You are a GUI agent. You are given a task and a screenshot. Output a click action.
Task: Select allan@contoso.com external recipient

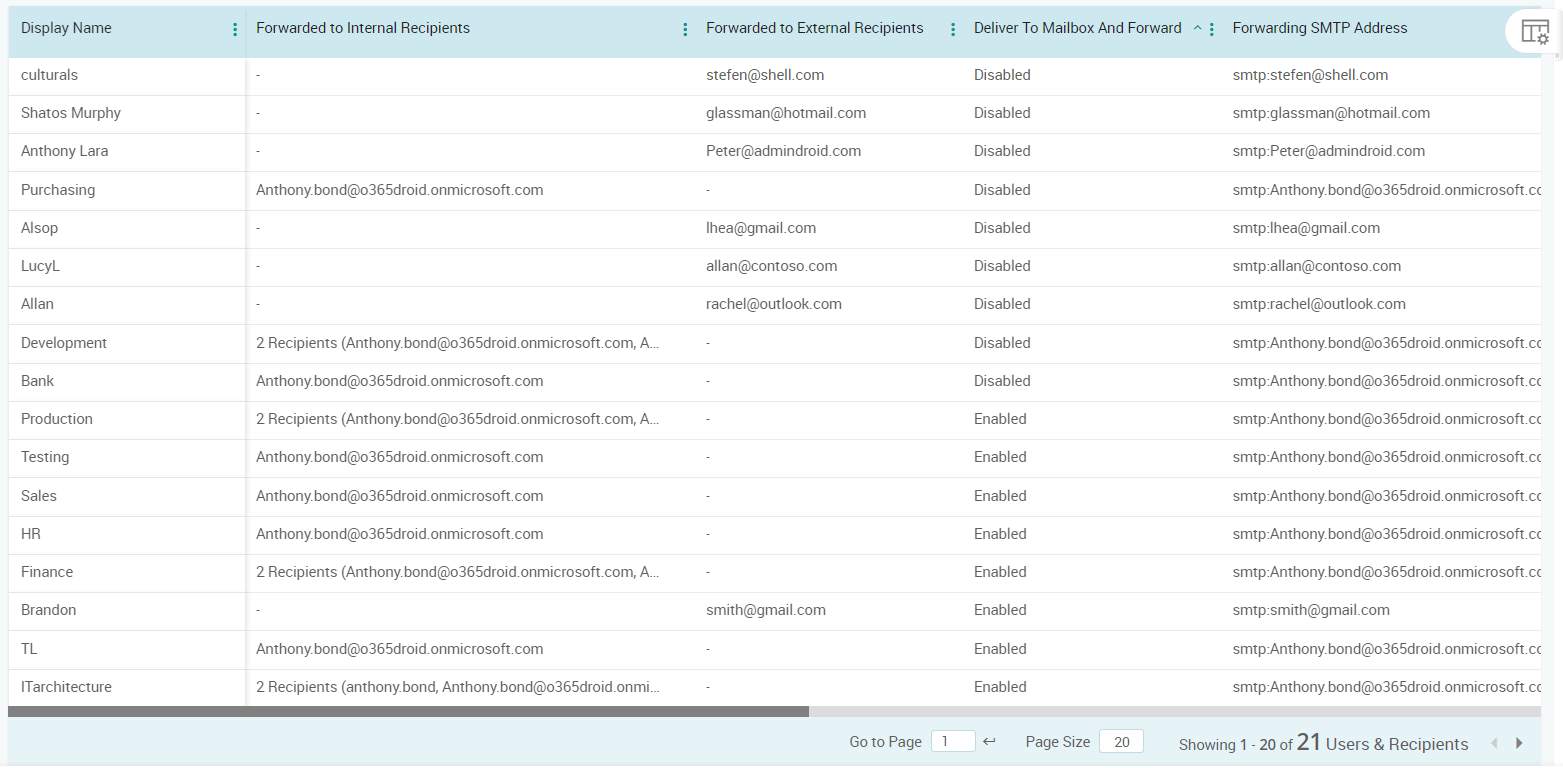click(772, 266)
